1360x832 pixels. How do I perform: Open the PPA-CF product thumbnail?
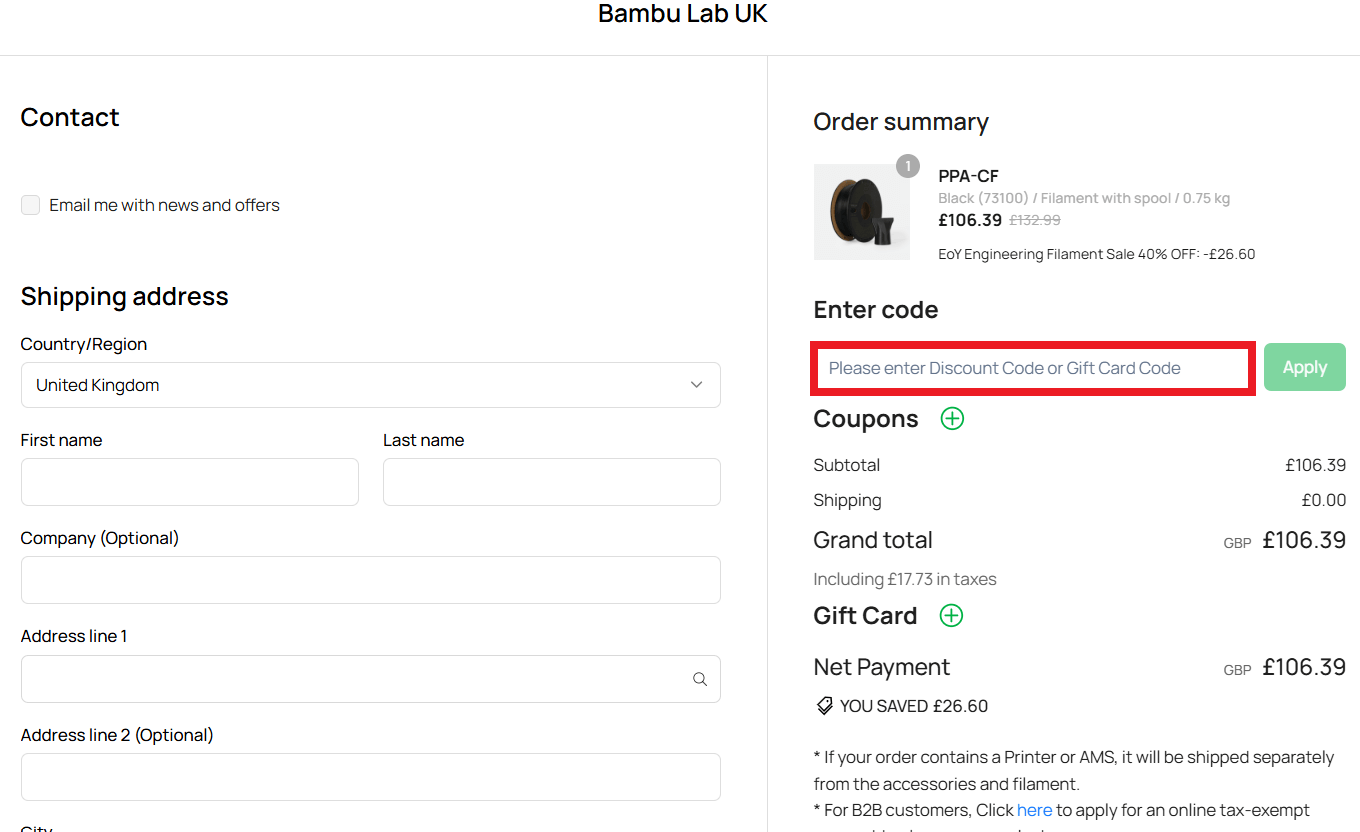tap(861, 211)
